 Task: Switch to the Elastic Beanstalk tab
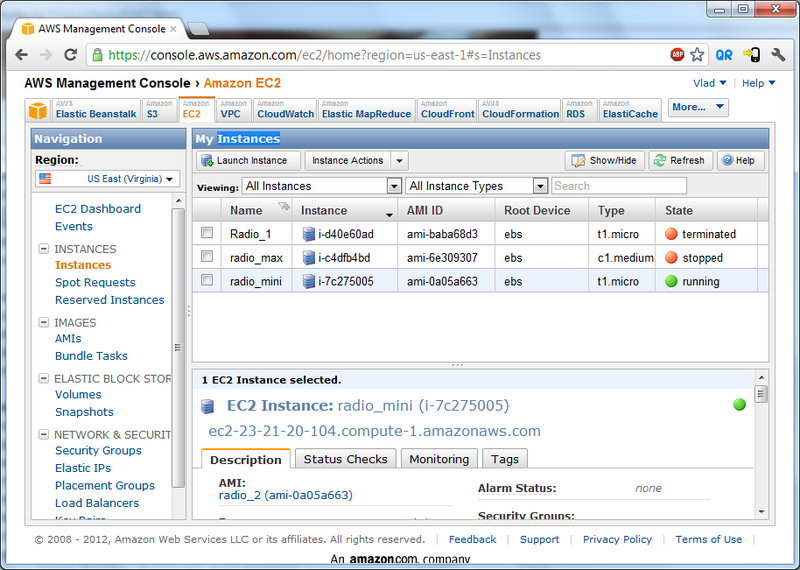click(x=96, y=110)
